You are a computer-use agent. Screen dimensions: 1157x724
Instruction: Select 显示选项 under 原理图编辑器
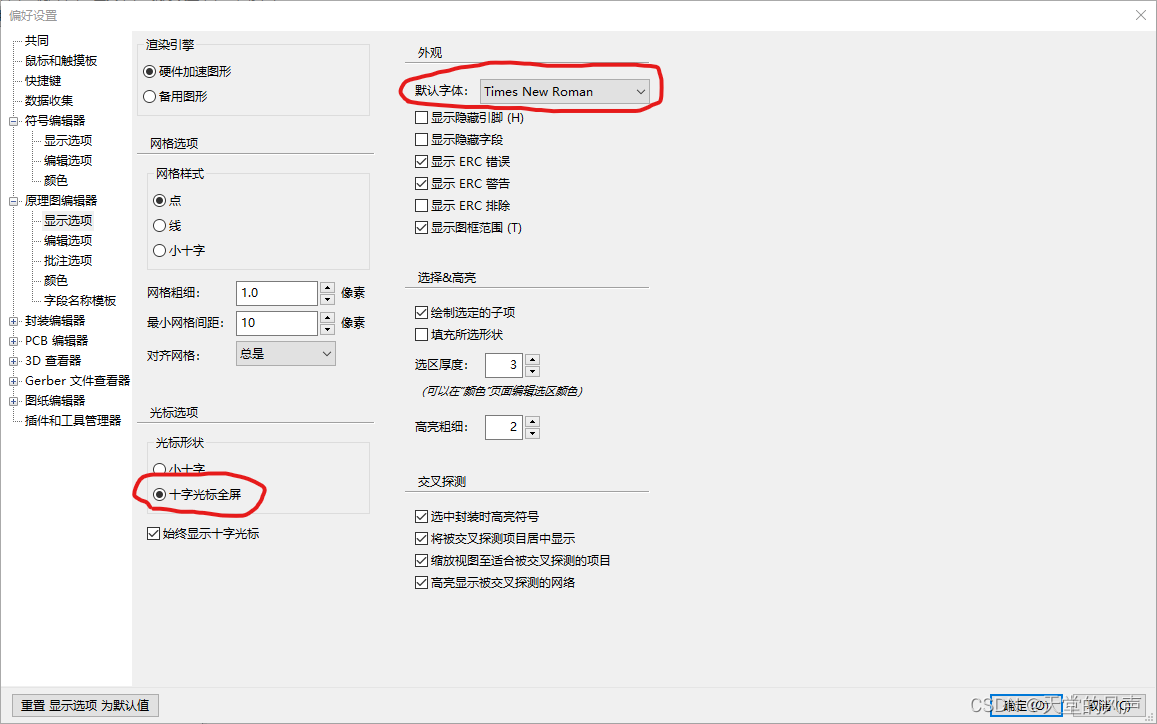68,221
